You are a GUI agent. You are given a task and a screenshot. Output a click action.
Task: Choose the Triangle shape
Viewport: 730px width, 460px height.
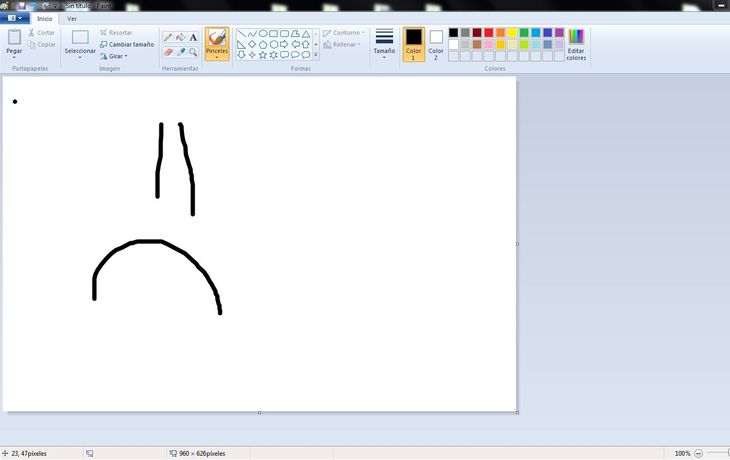(x=306, y=34)
